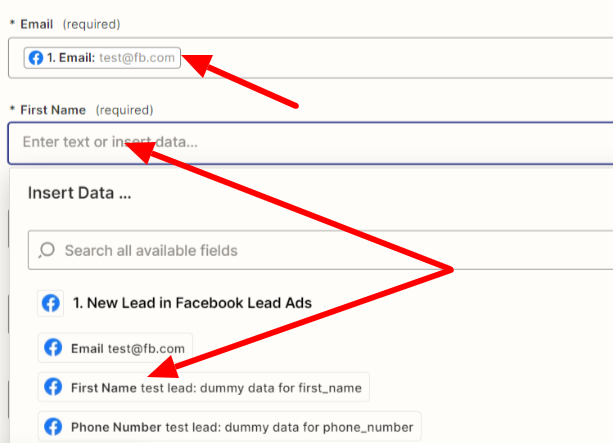Click the 'First Name (required)' label
Screen dimensions: 613x443
point(86,110)
